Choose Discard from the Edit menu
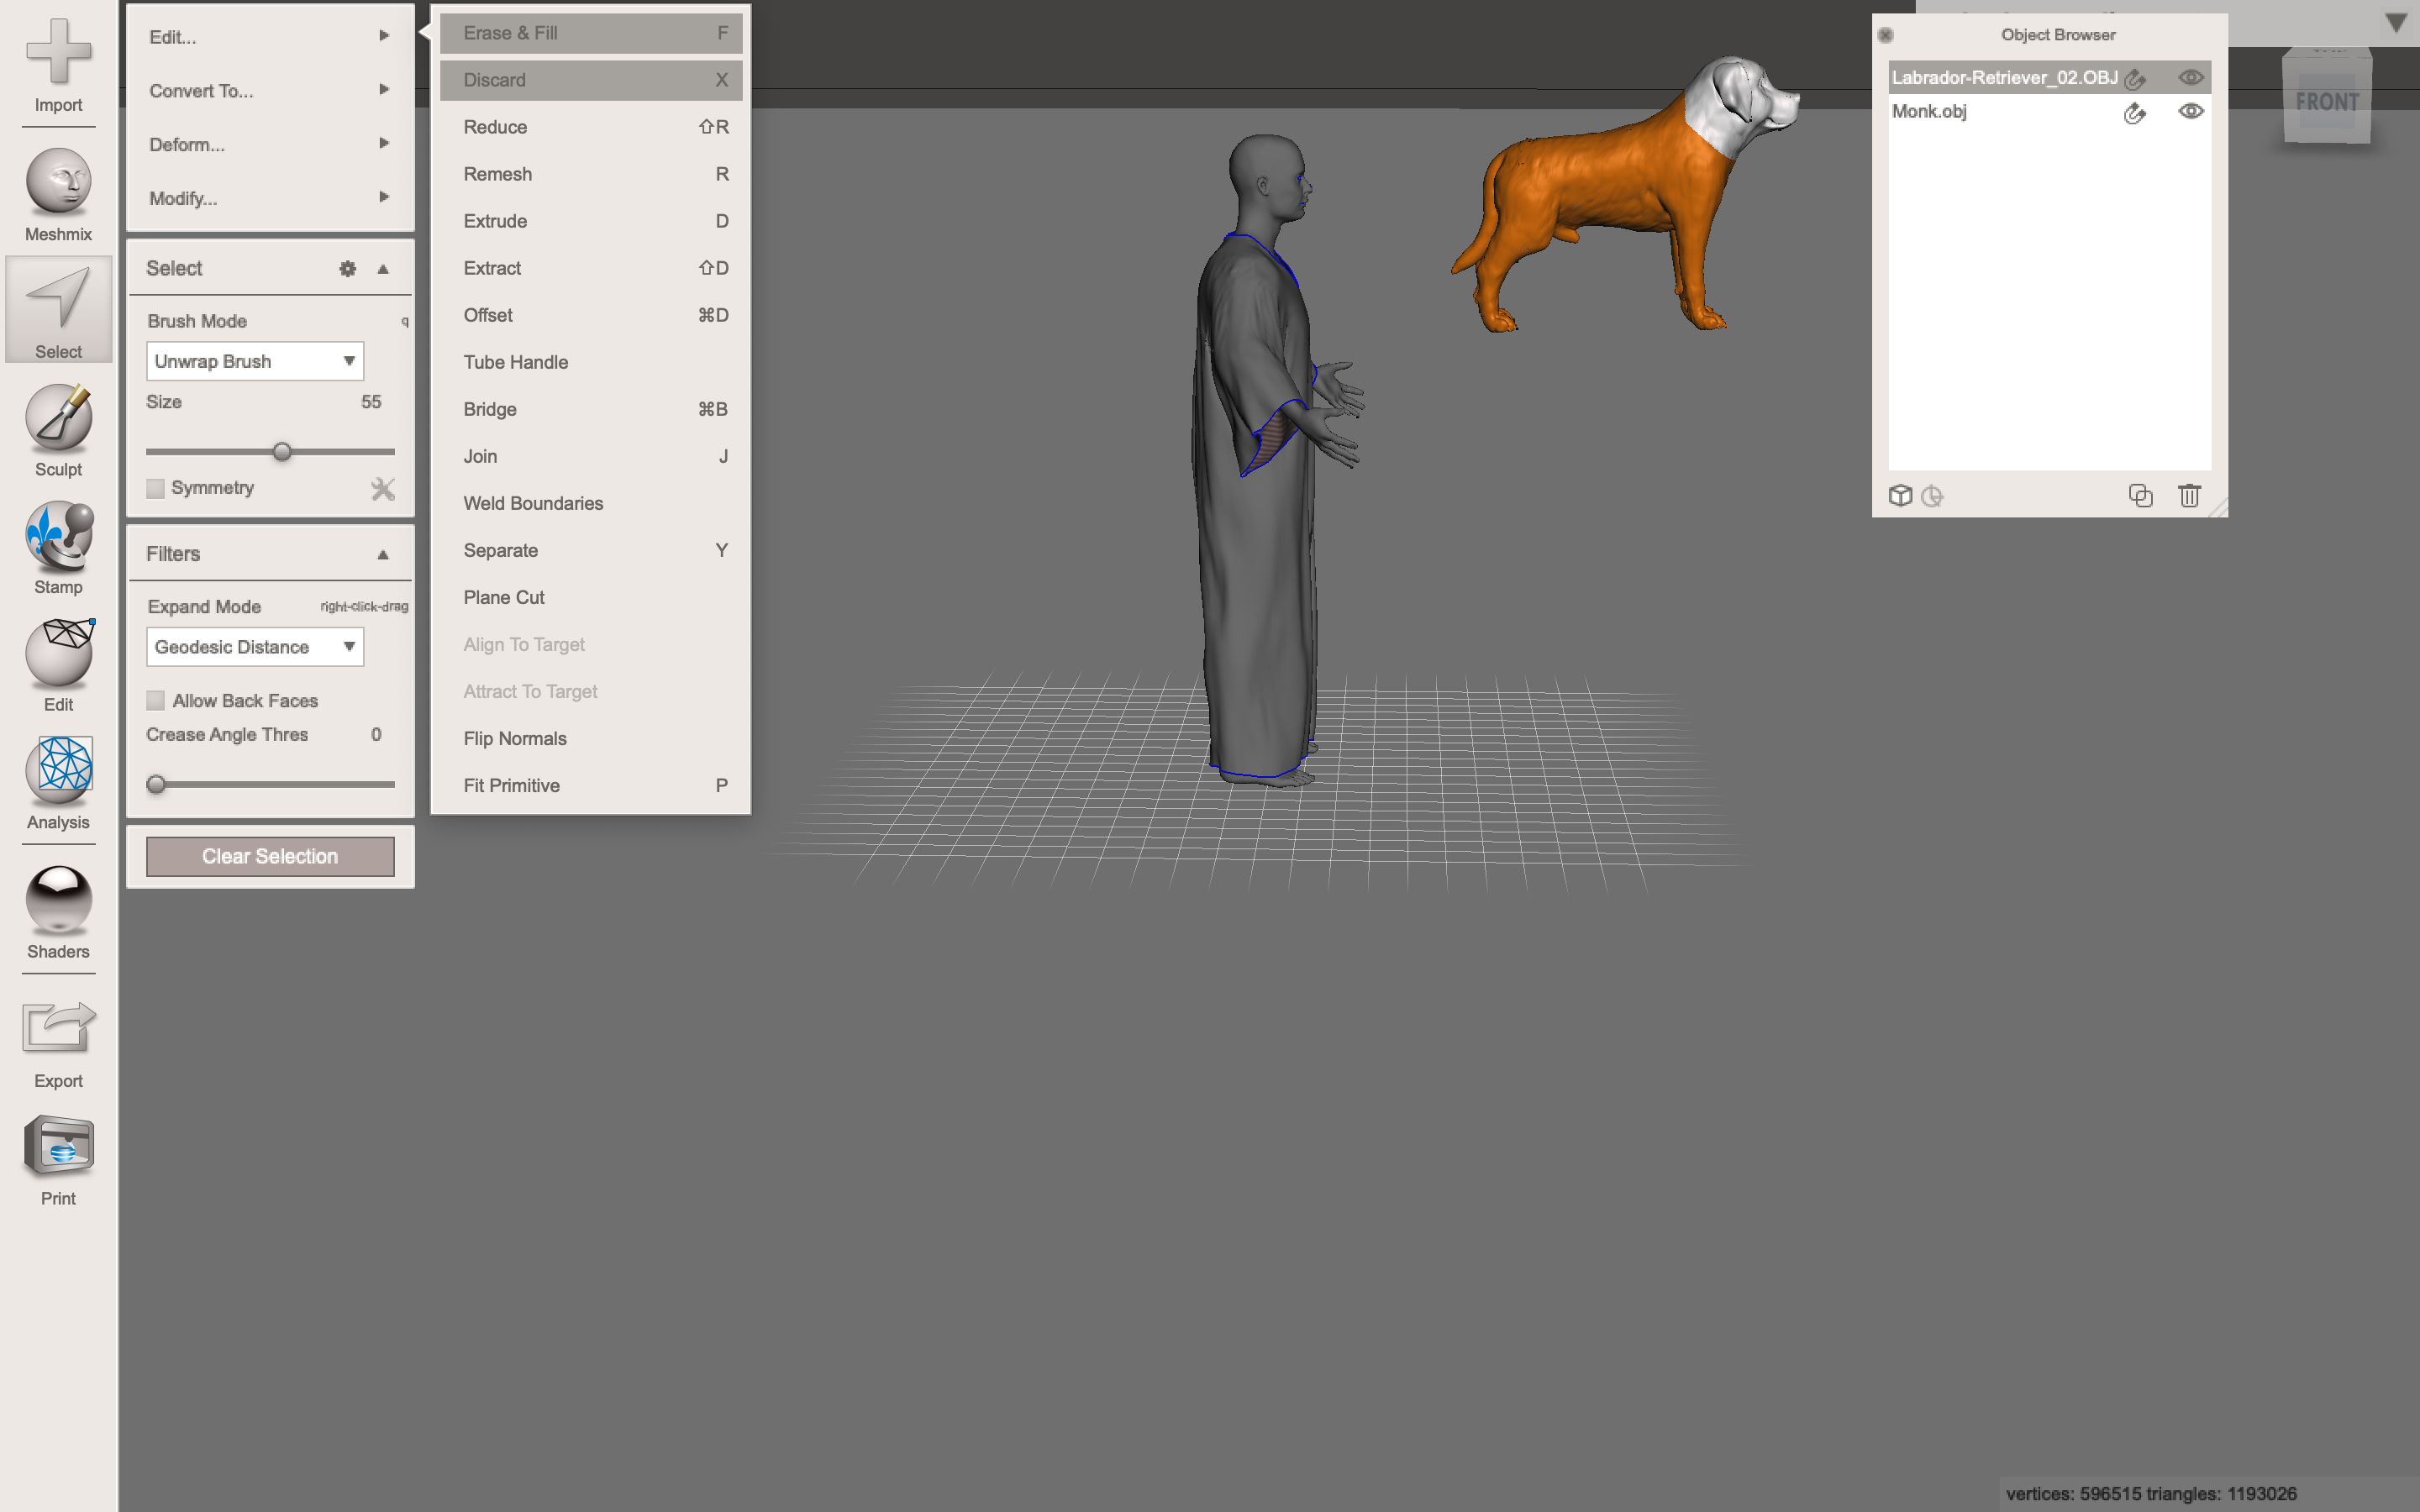Image resolution: width=2420 pixels, height=1512 pixels. [590, 79]
